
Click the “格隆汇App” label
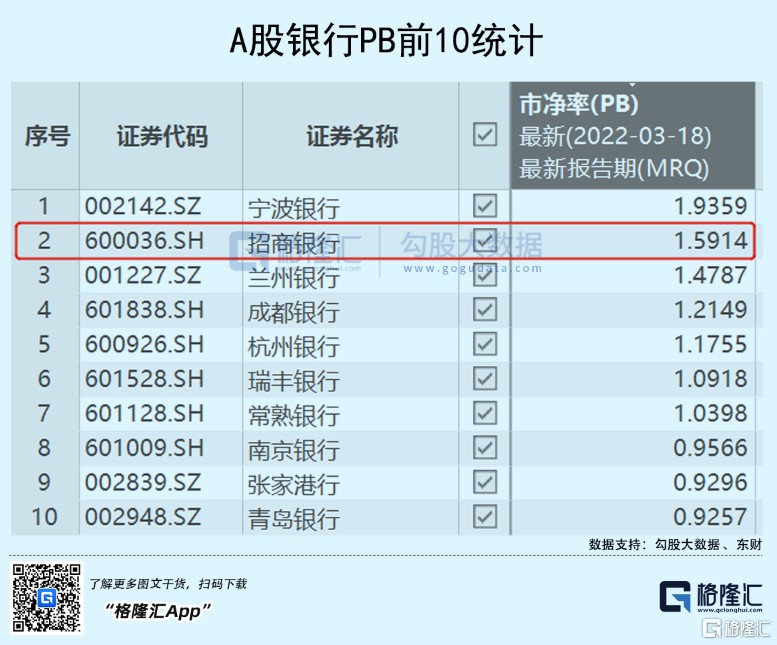coord(158,611)
